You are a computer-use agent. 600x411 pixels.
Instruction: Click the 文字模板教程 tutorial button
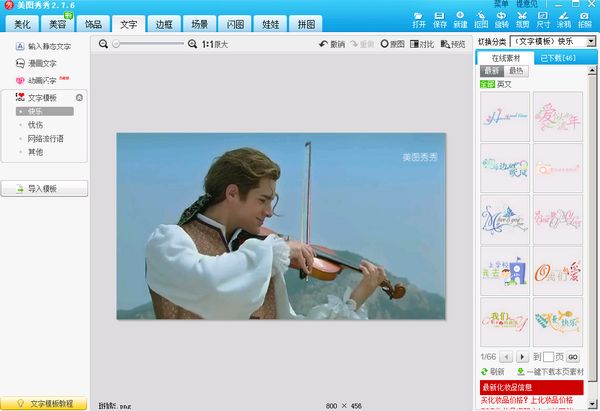44,403
